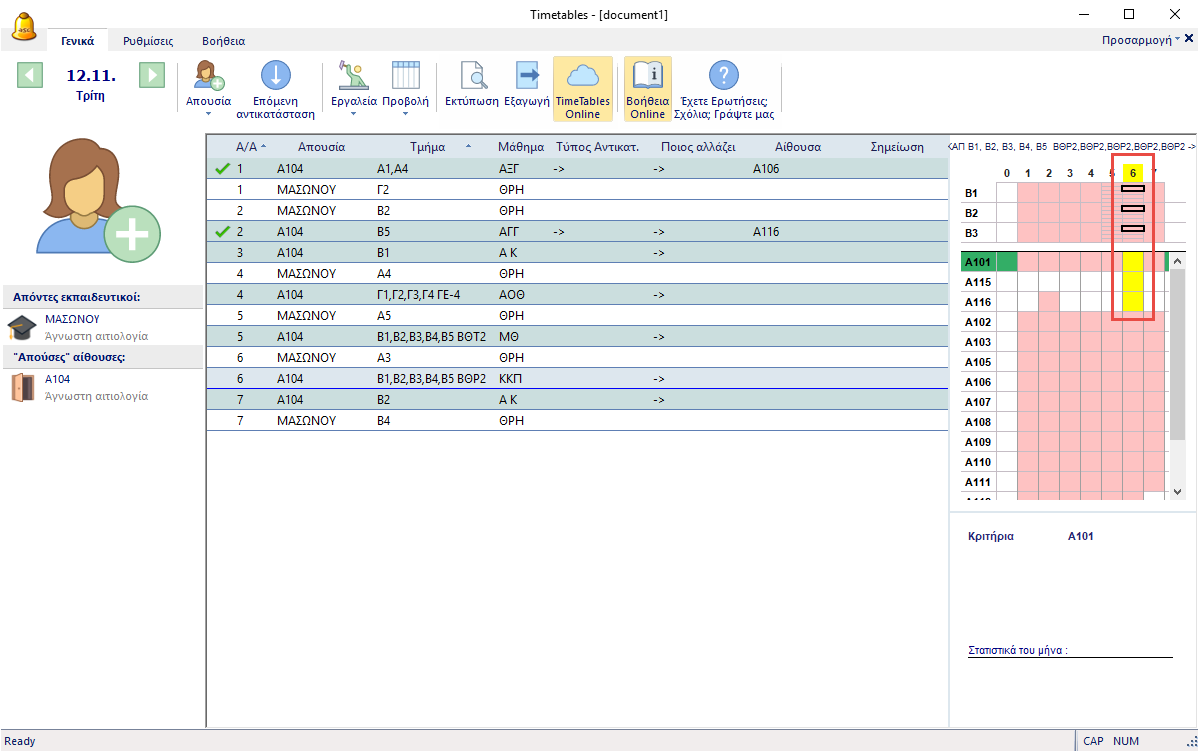The height and width of the screenshot is (752, 1199).
Task: Click the previous day arrow
Action: click(30, 75)
